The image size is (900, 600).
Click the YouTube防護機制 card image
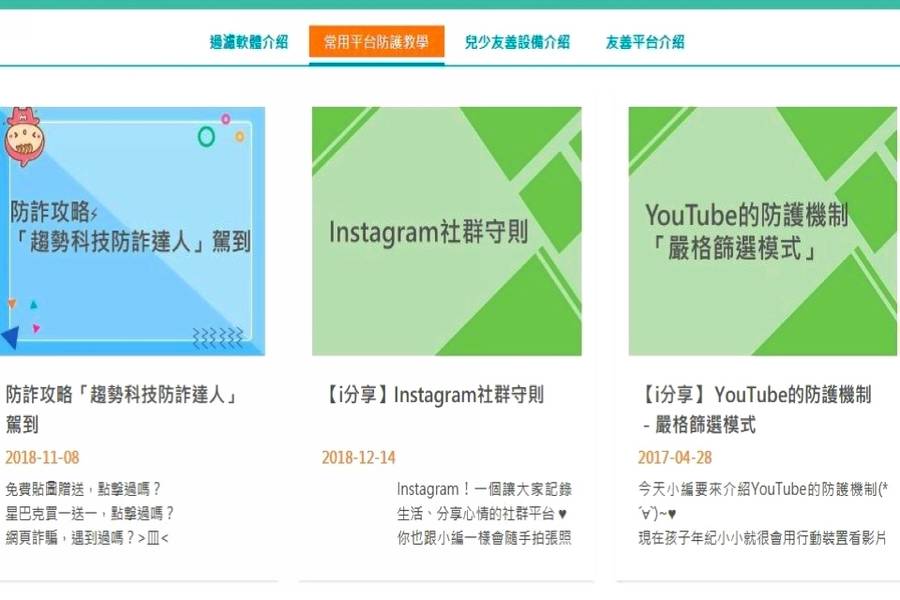tap(761, 231)
